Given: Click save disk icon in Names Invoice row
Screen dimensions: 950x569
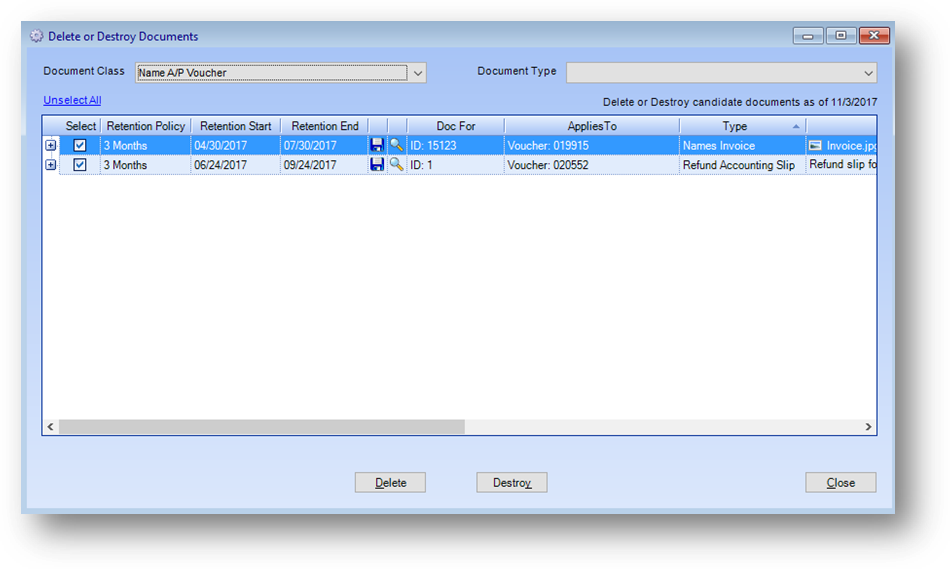Looking at the screenshot, I should [x=377, y=145].
